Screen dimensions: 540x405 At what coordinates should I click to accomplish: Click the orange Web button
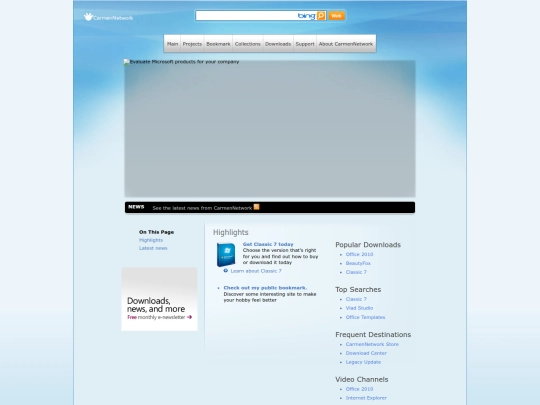[x=336, y=16]
